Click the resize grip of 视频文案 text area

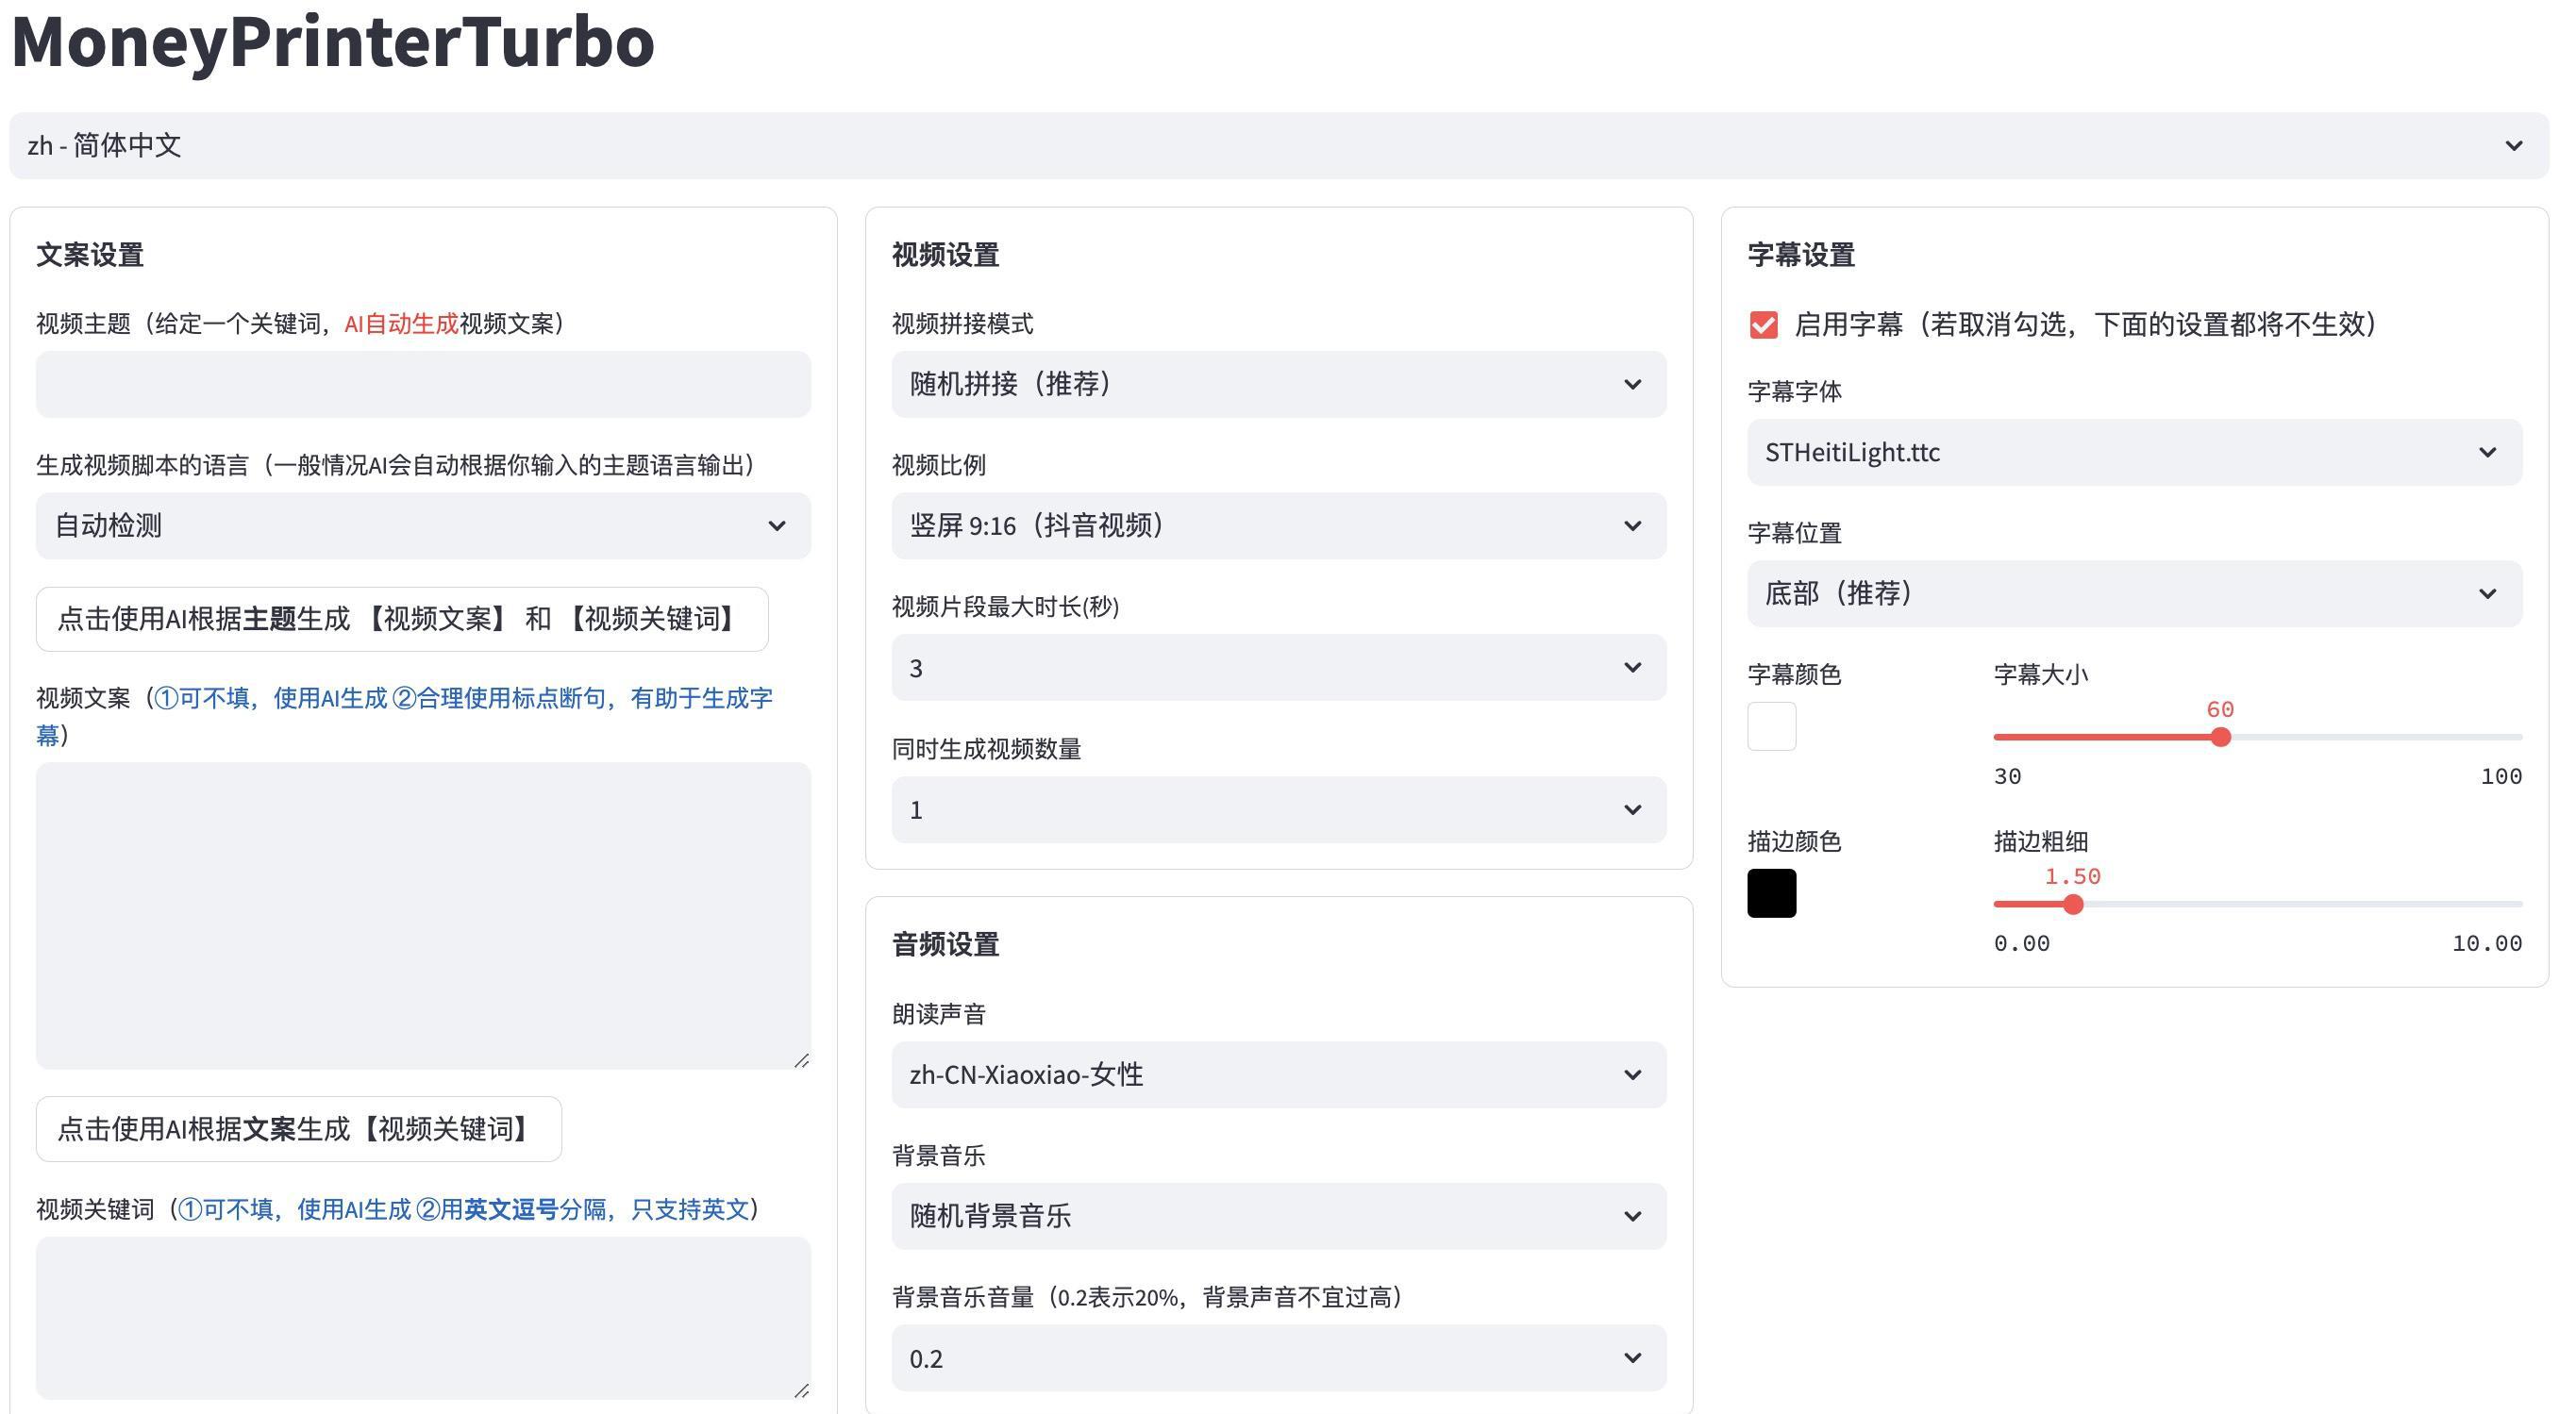(802, 1060)
